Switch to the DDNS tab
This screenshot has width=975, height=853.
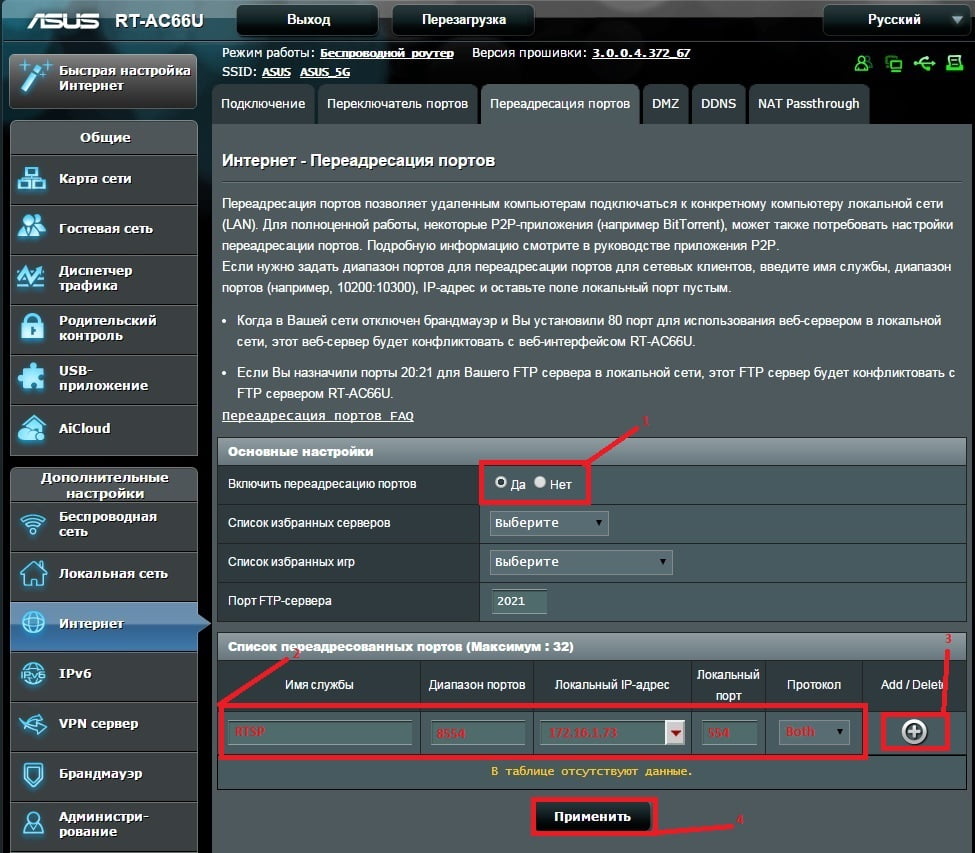tap(718, 104)
